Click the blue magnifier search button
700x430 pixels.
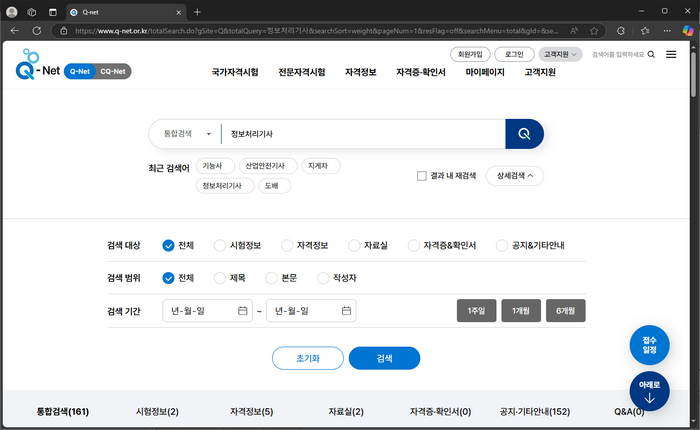coord(524,134)
